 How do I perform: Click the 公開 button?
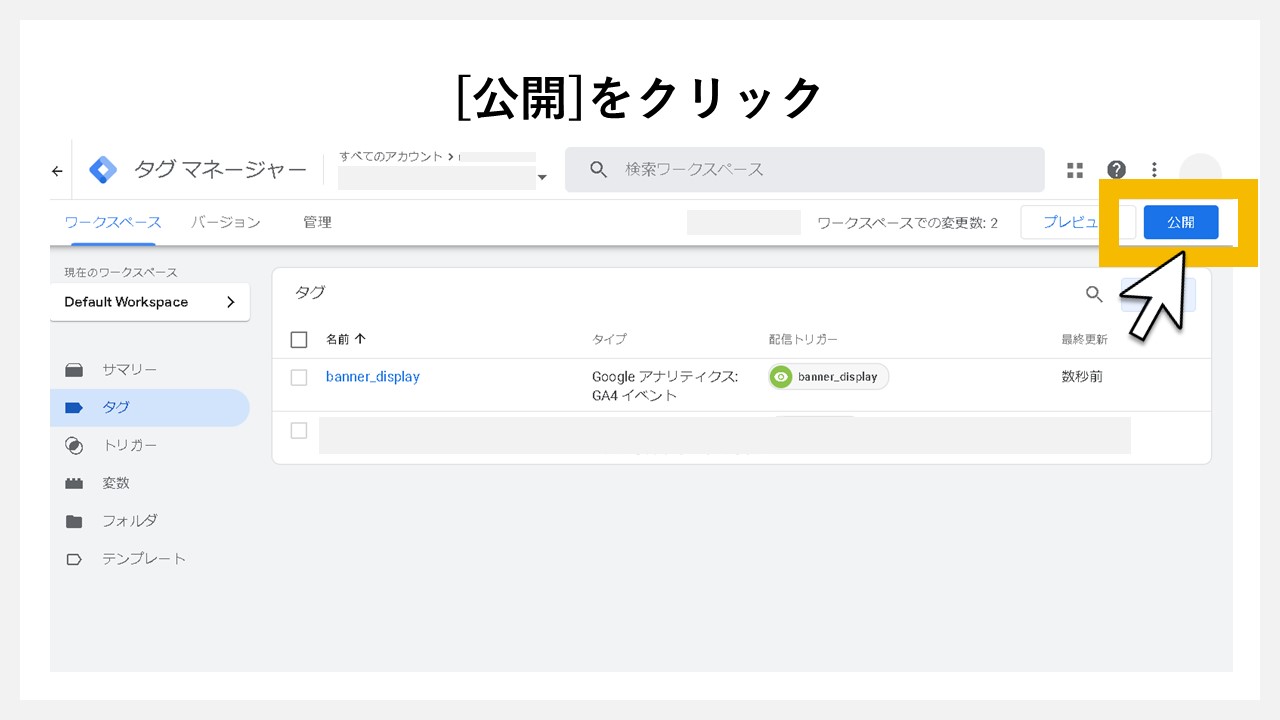point(1182,222)
